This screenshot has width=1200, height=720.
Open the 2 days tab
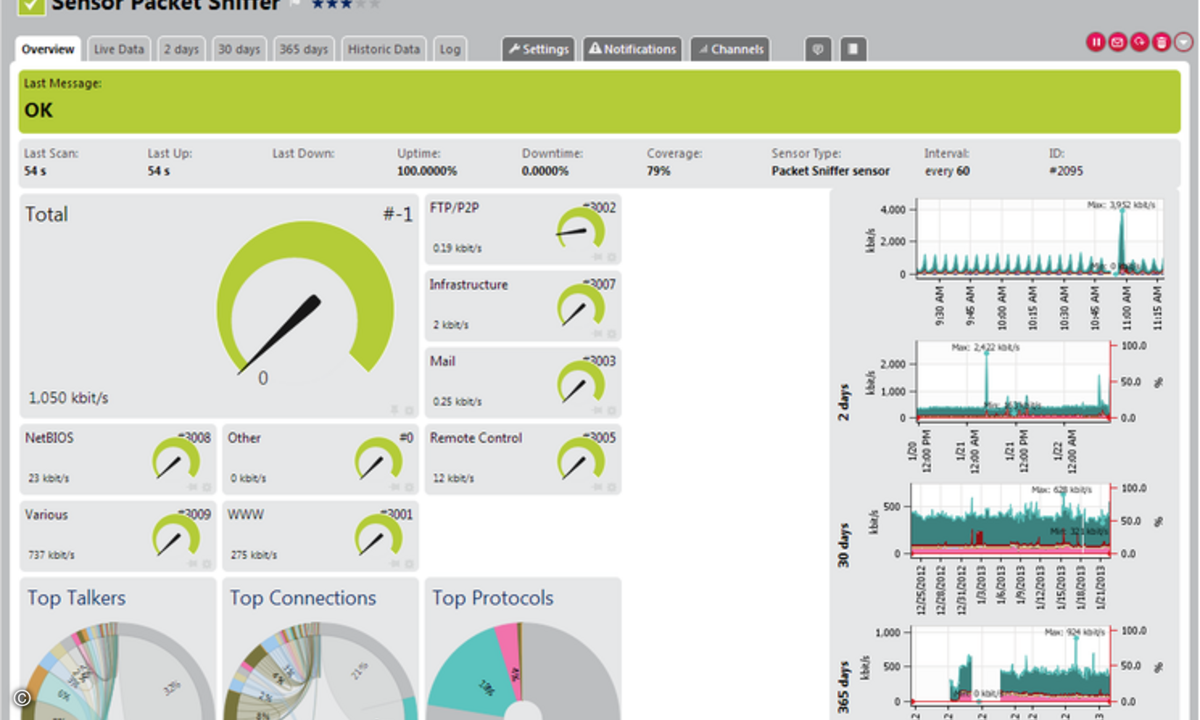coord(181,49)
